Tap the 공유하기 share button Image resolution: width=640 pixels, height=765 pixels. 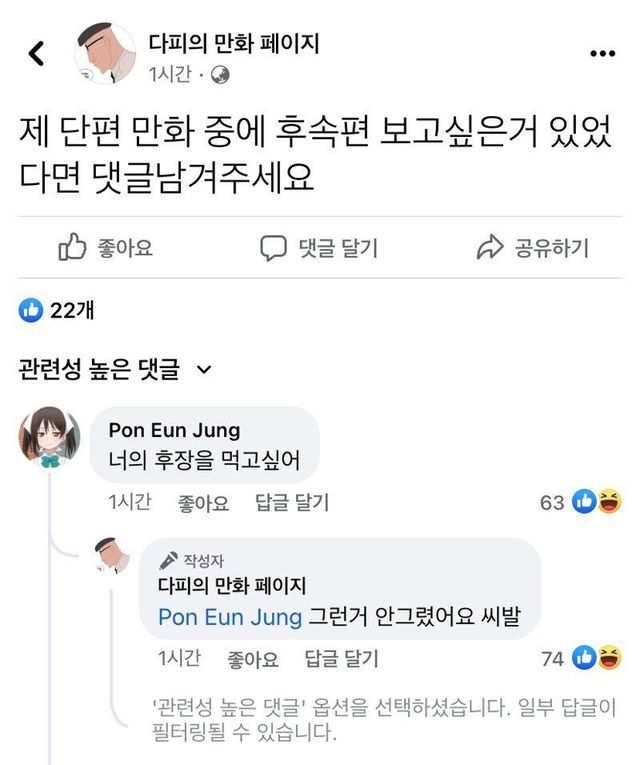533,248
